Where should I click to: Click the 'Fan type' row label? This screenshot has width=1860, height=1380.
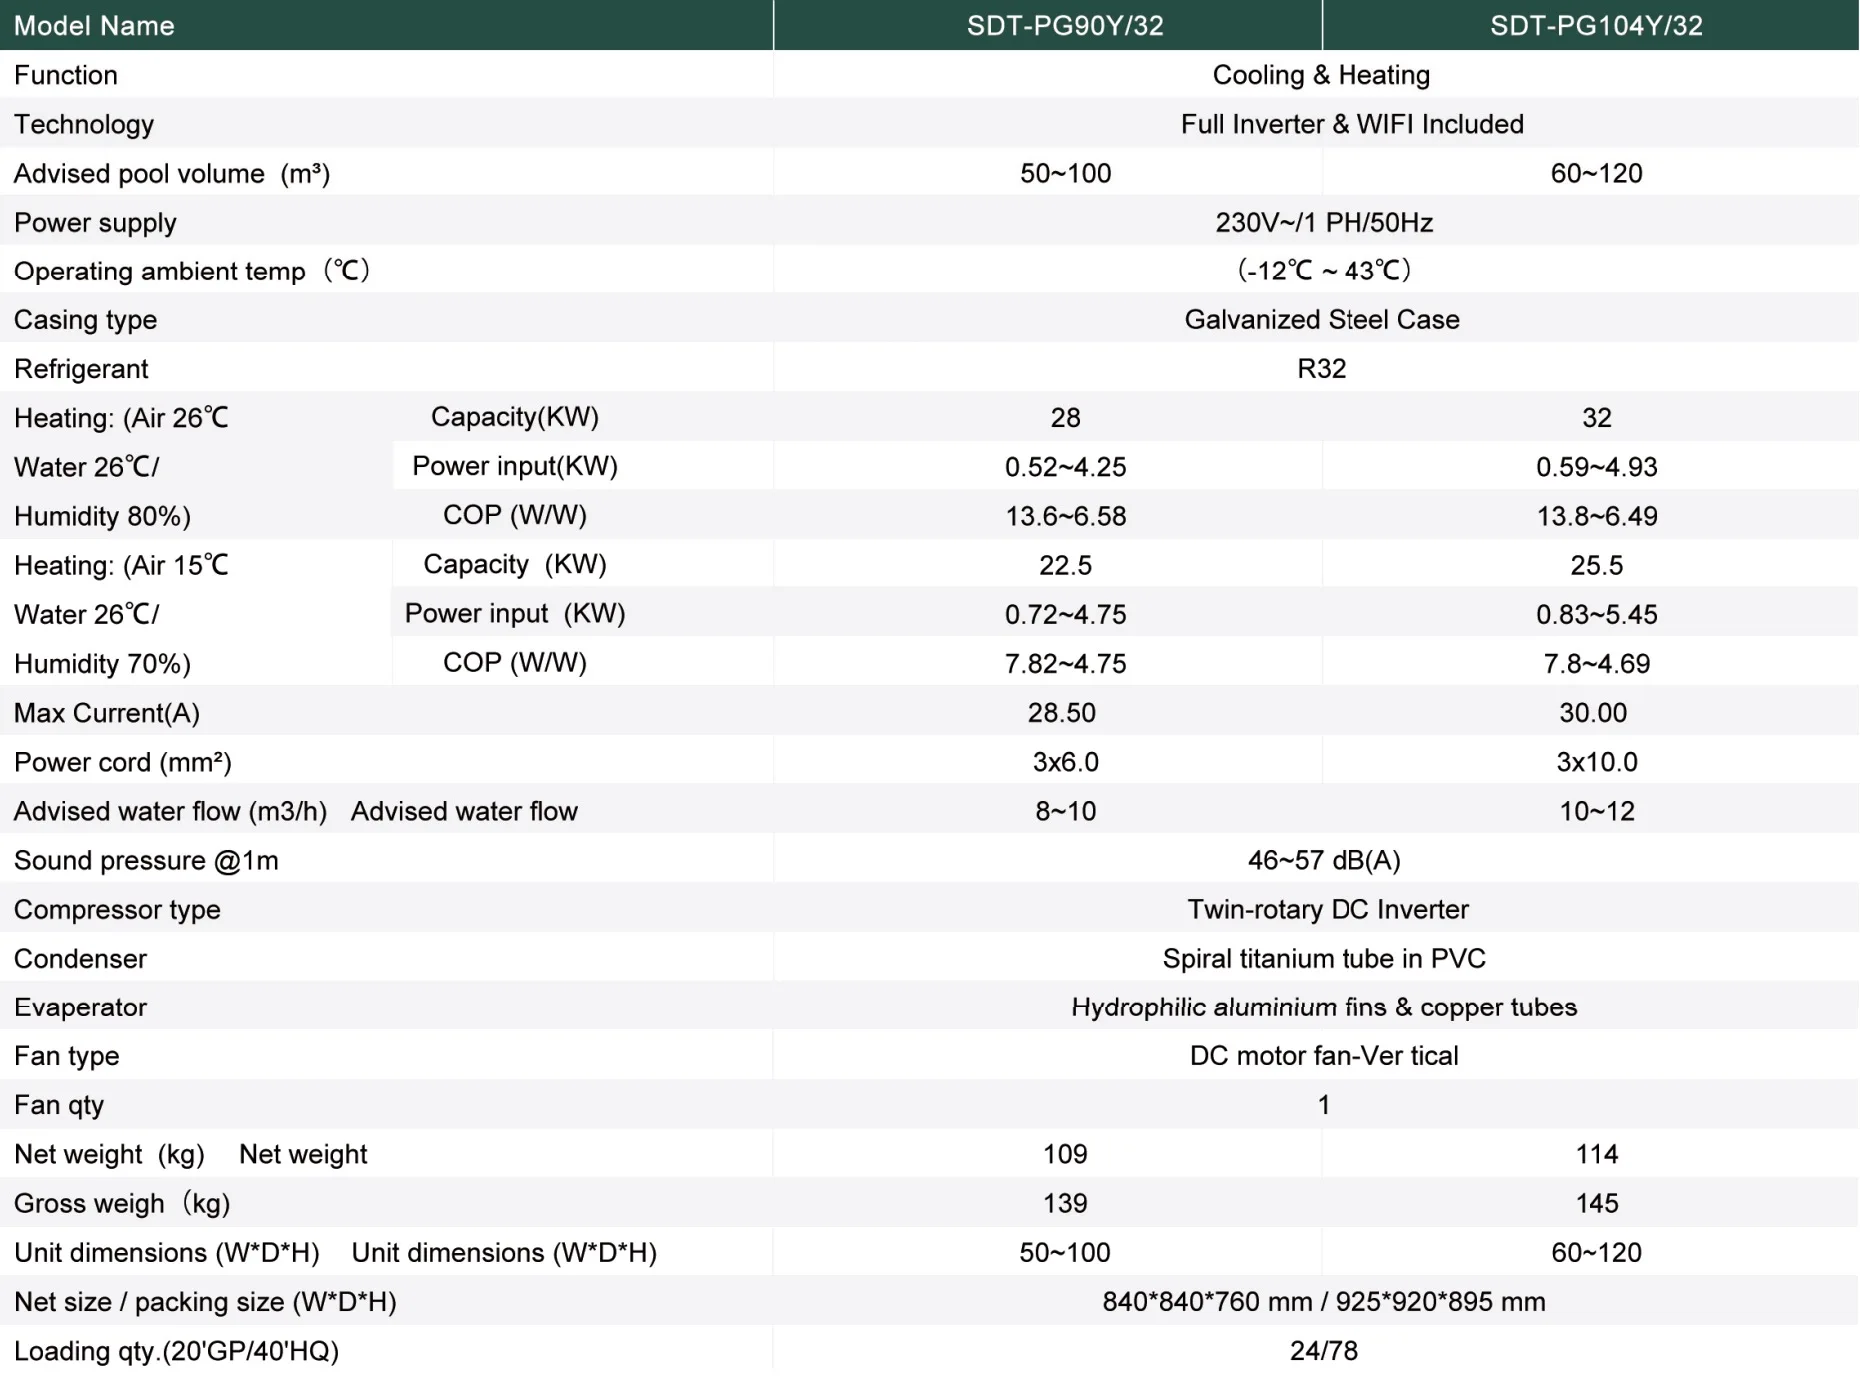[x=66, y=1056]
